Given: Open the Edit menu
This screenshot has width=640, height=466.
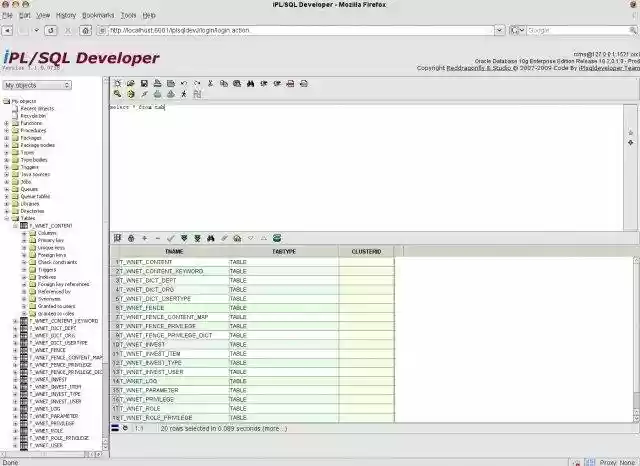Looking at the screenshot, I should tap(24, 15).
